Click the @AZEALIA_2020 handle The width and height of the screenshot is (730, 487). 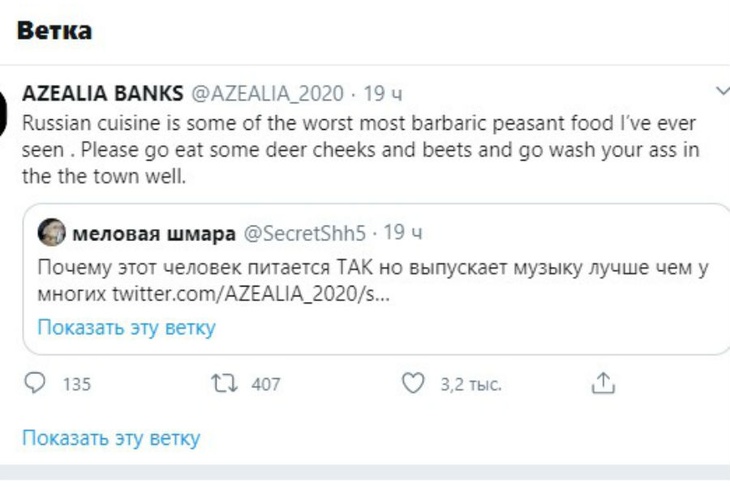point(267,94)
